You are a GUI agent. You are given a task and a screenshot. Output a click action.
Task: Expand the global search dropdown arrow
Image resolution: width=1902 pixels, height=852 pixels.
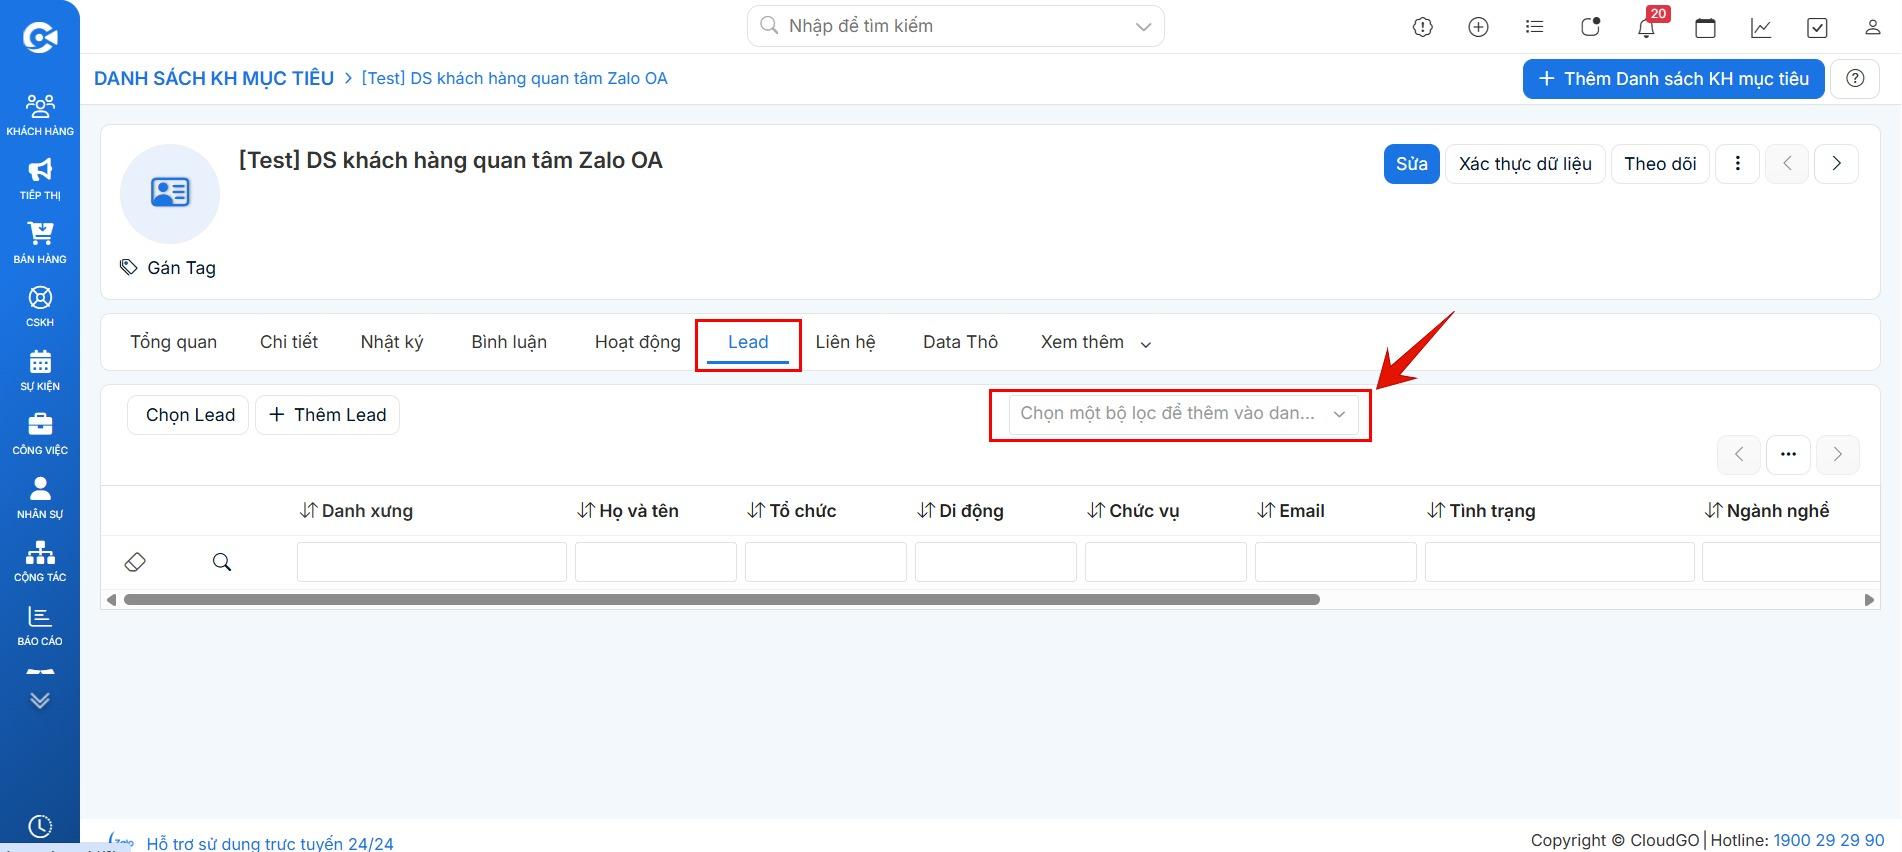1143,27
